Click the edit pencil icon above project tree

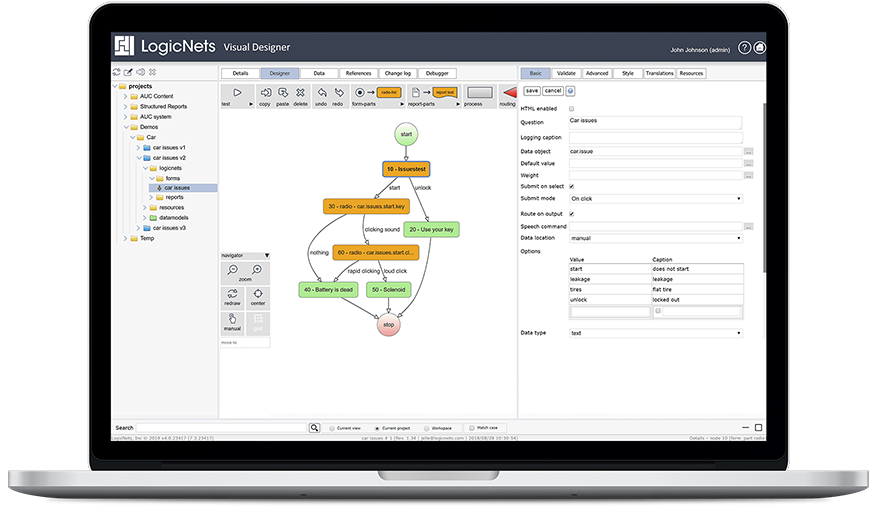(x=128, y=72)
